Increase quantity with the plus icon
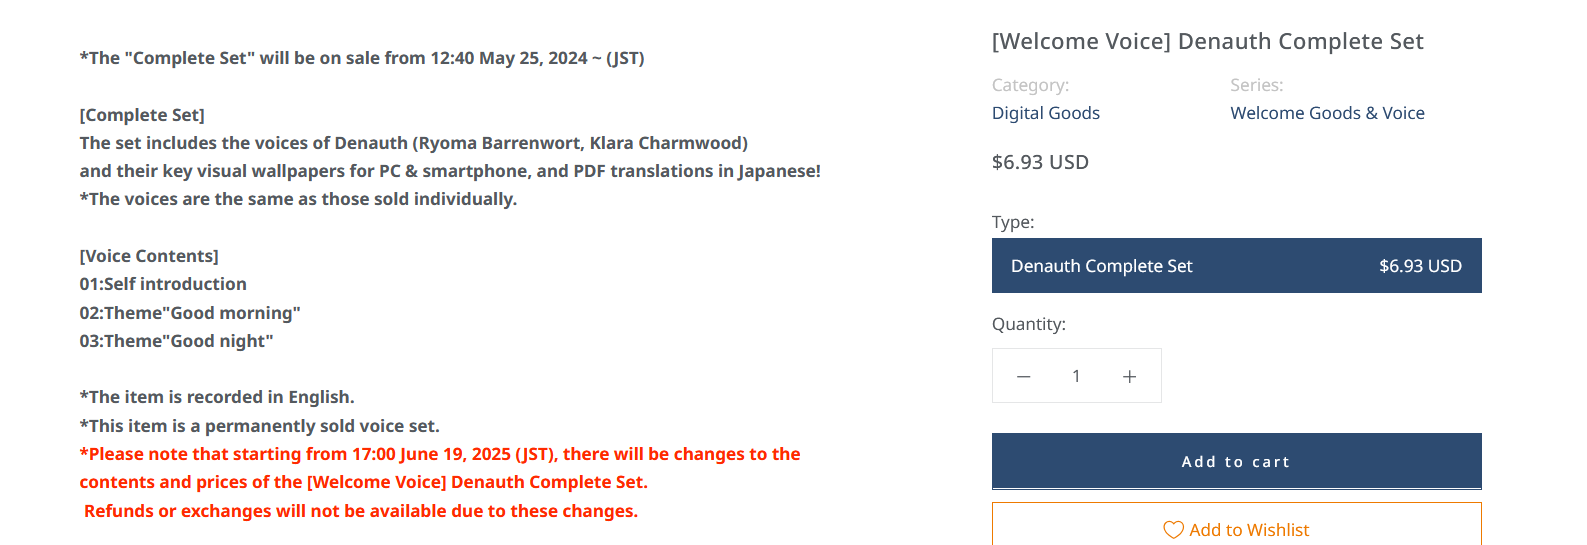 coord(1129,377)
